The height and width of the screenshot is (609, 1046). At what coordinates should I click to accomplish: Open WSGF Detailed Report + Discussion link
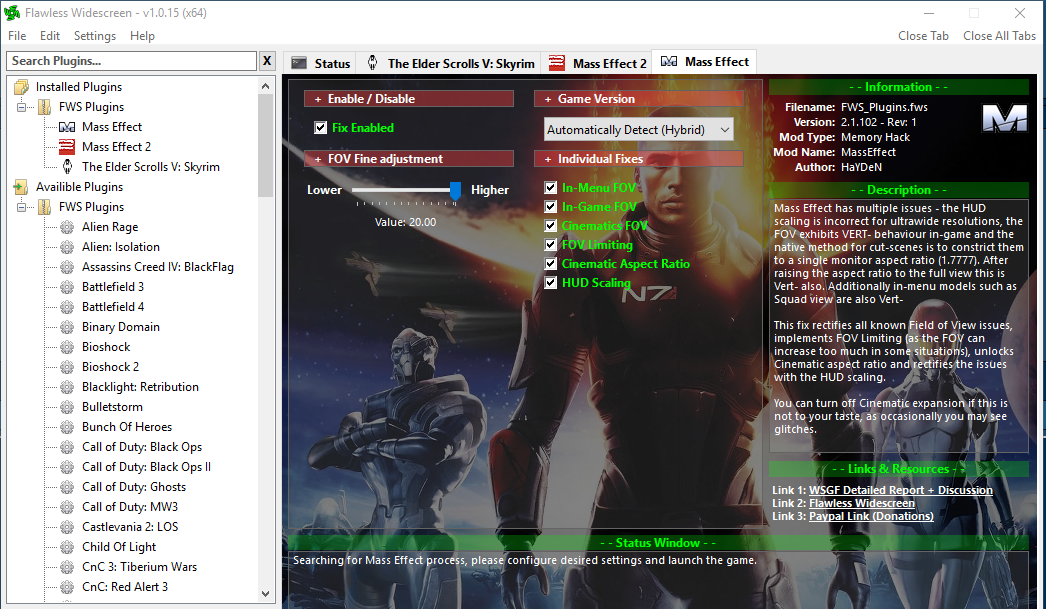901,490
